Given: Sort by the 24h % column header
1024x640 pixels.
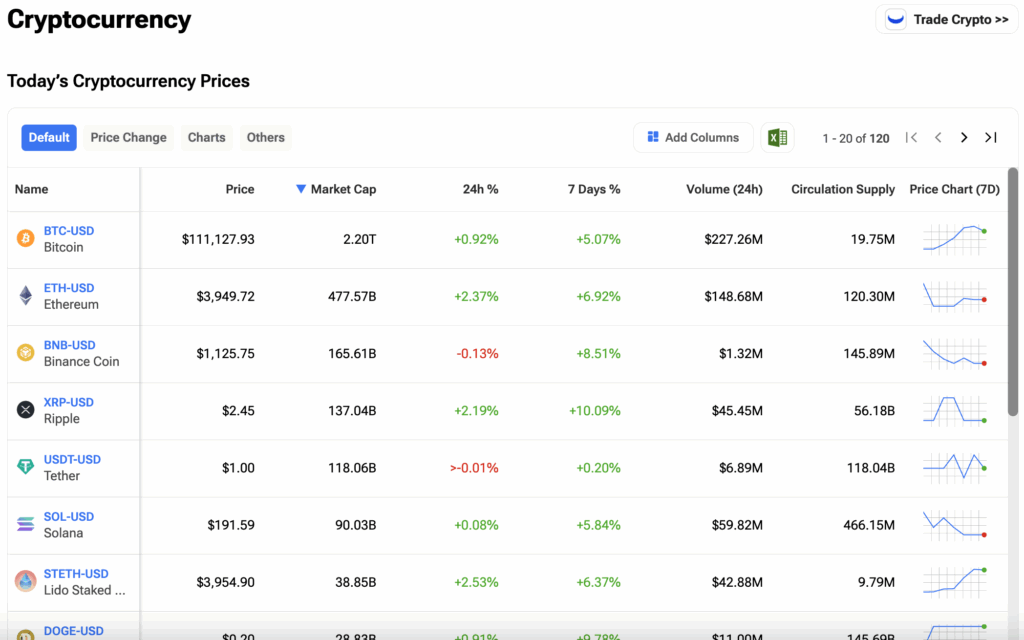Looking at the screenshot, I should coord(480,189).
